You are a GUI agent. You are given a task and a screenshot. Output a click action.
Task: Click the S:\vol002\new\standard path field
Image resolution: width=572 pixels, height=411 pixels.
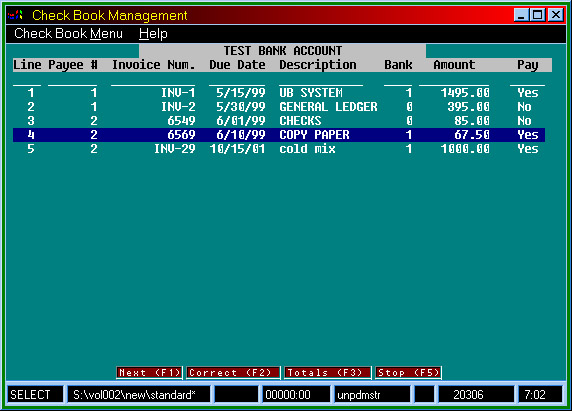(139, 395)
